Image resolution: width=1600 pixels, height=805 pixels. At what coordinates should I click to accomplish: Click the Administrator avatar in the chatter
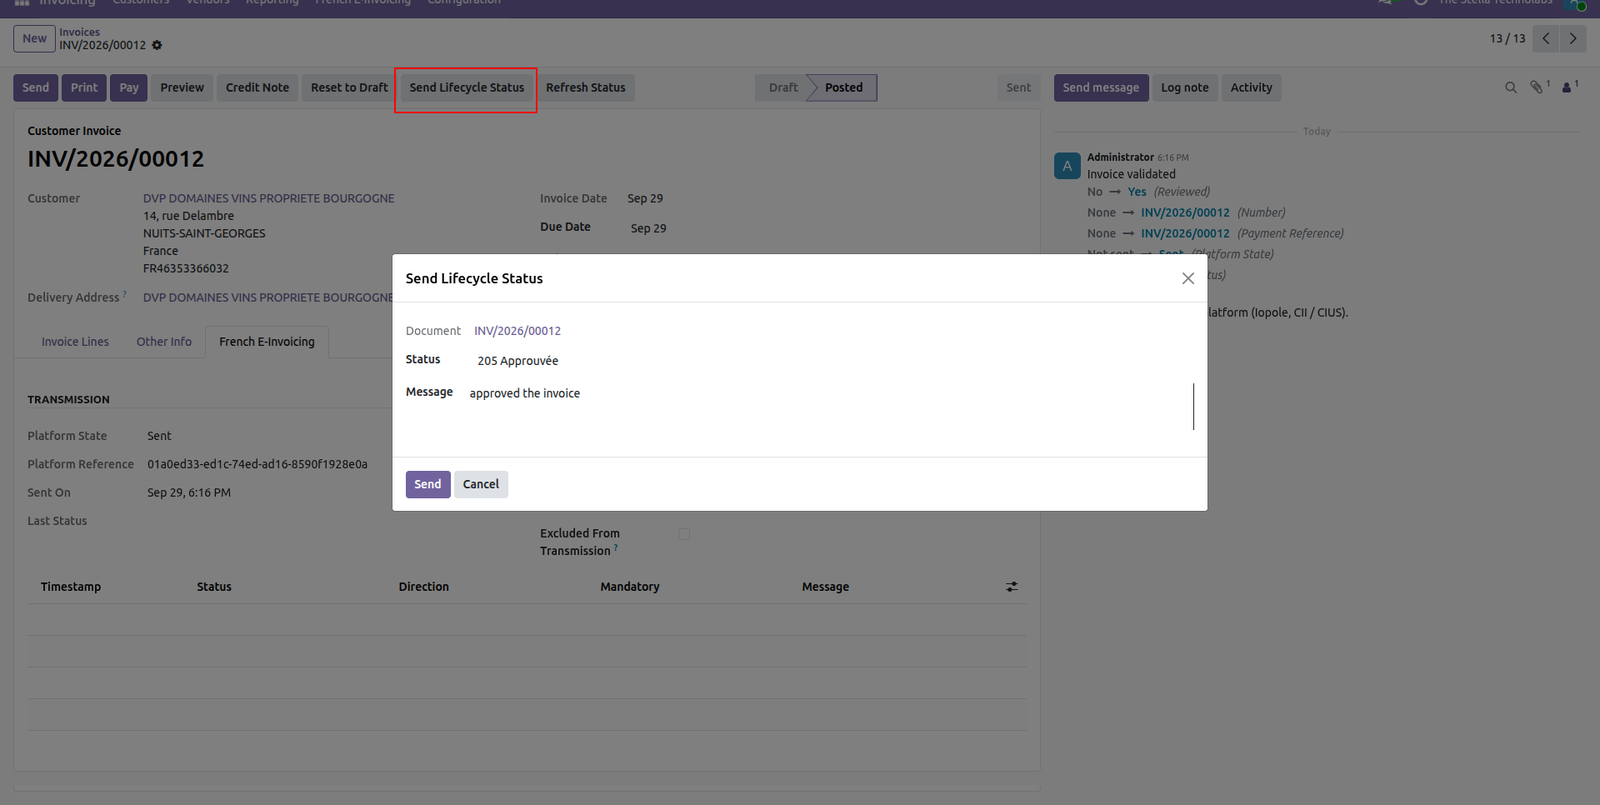1067,166
